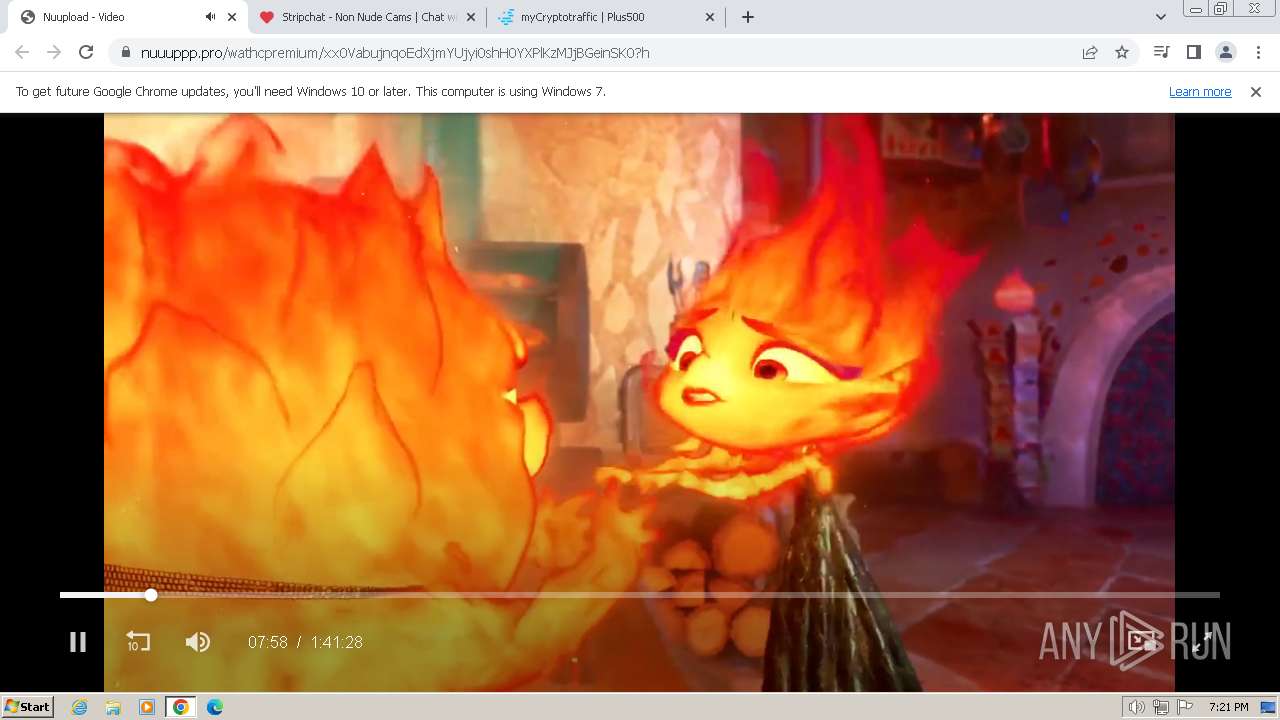This screenshot has width=1280, height=720.
Task: Dismiss the Chrome update notification bar
Action: coord(1256,91)
